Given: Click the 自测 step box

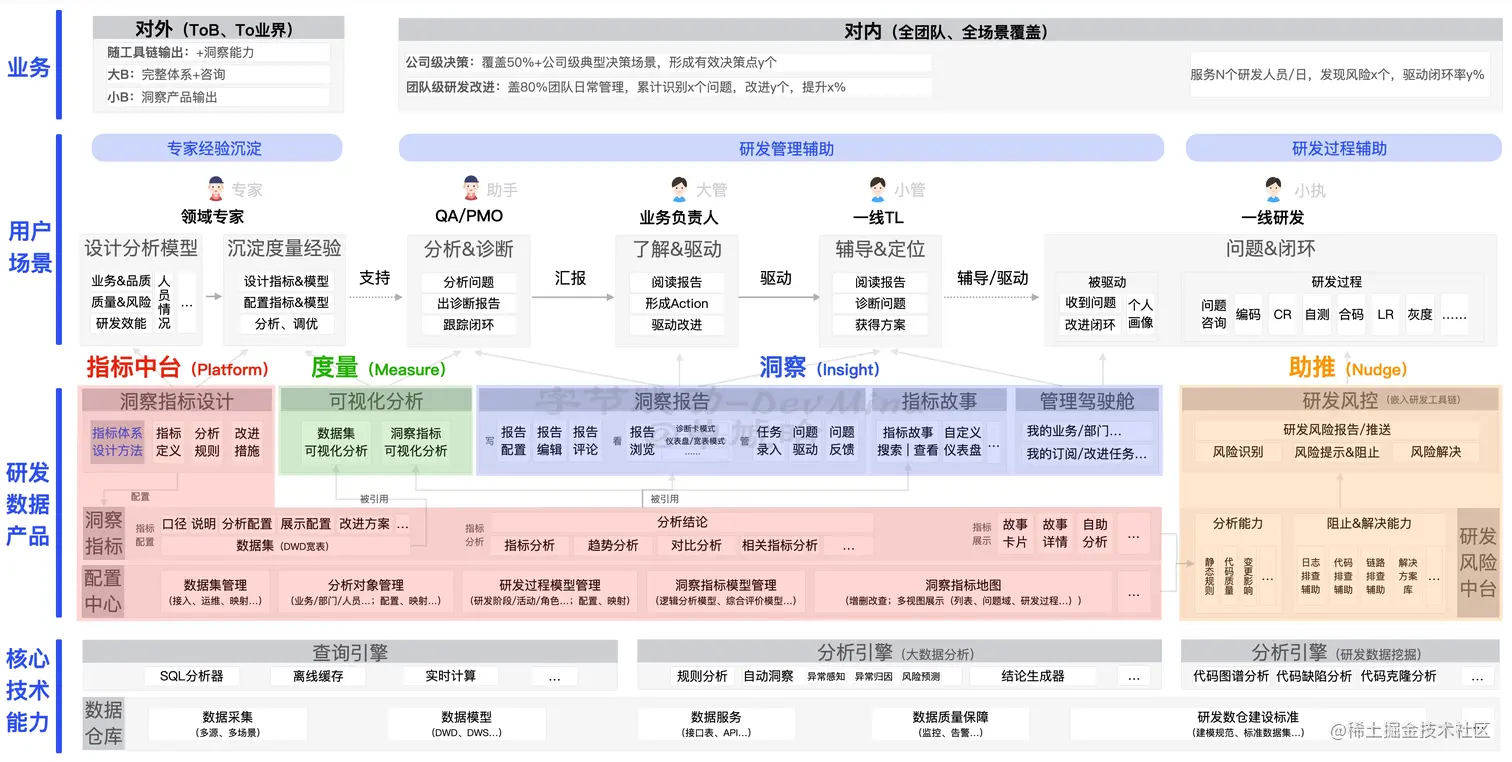Looking at the screenshot, I should (x=1317, y=314).
